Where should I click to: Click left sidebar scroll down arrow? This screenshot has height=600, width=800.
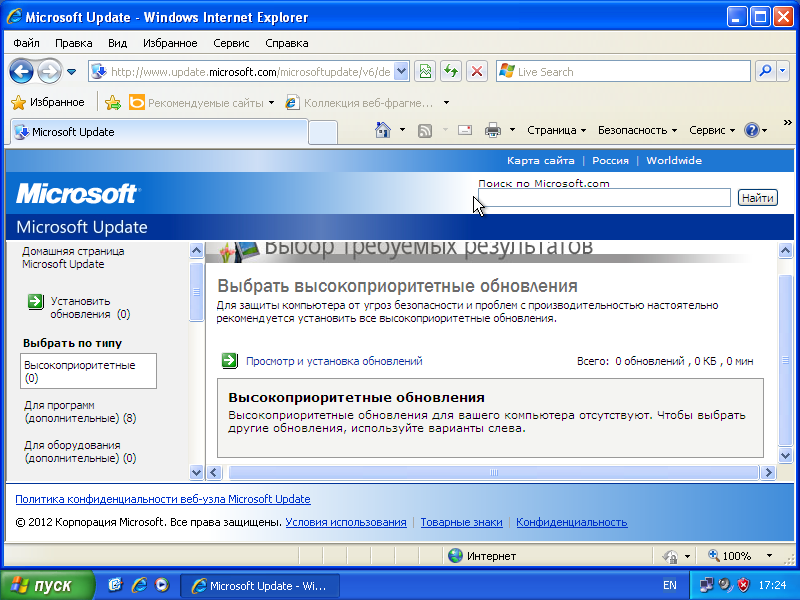[196, 472]
